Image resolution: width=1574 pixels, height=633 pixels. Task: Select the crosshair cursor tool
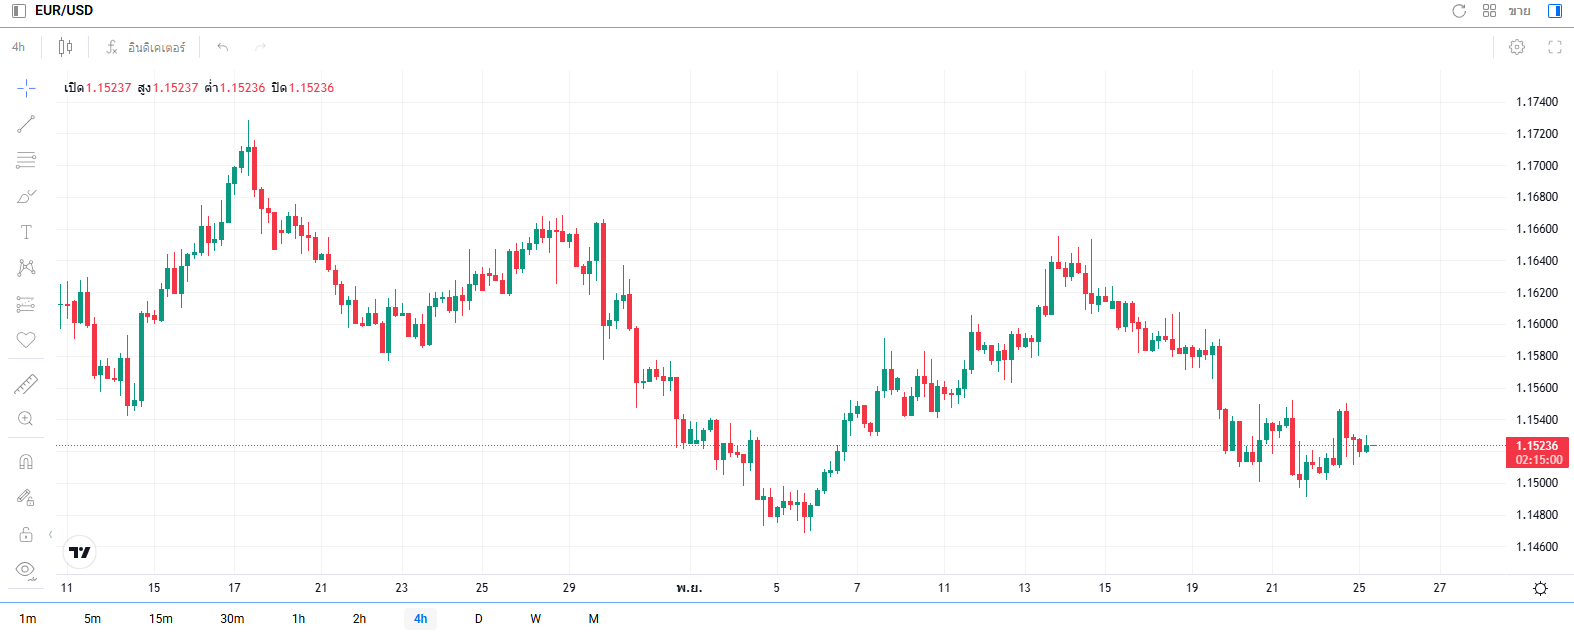coord(26,88)
